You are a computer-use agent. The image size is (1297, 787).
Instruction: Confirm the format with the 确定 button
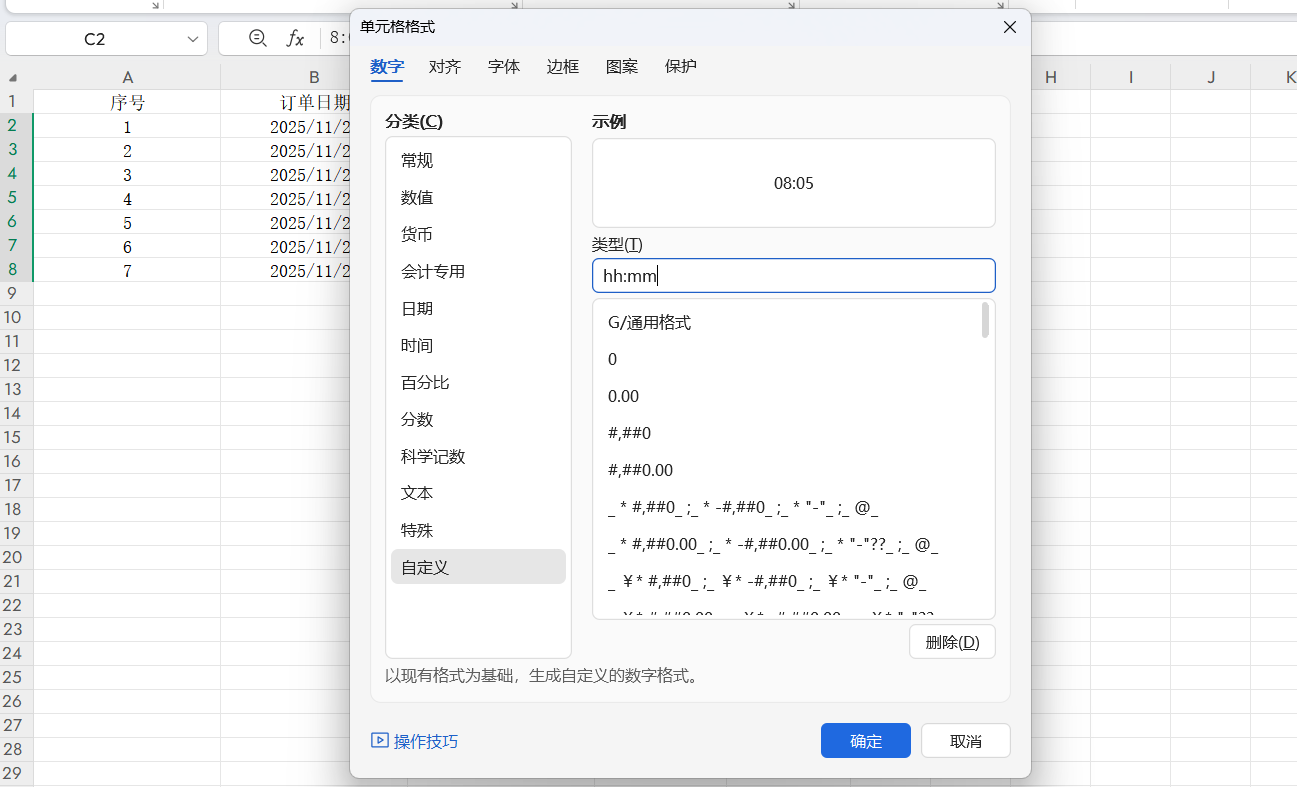(x=865, y=740)
